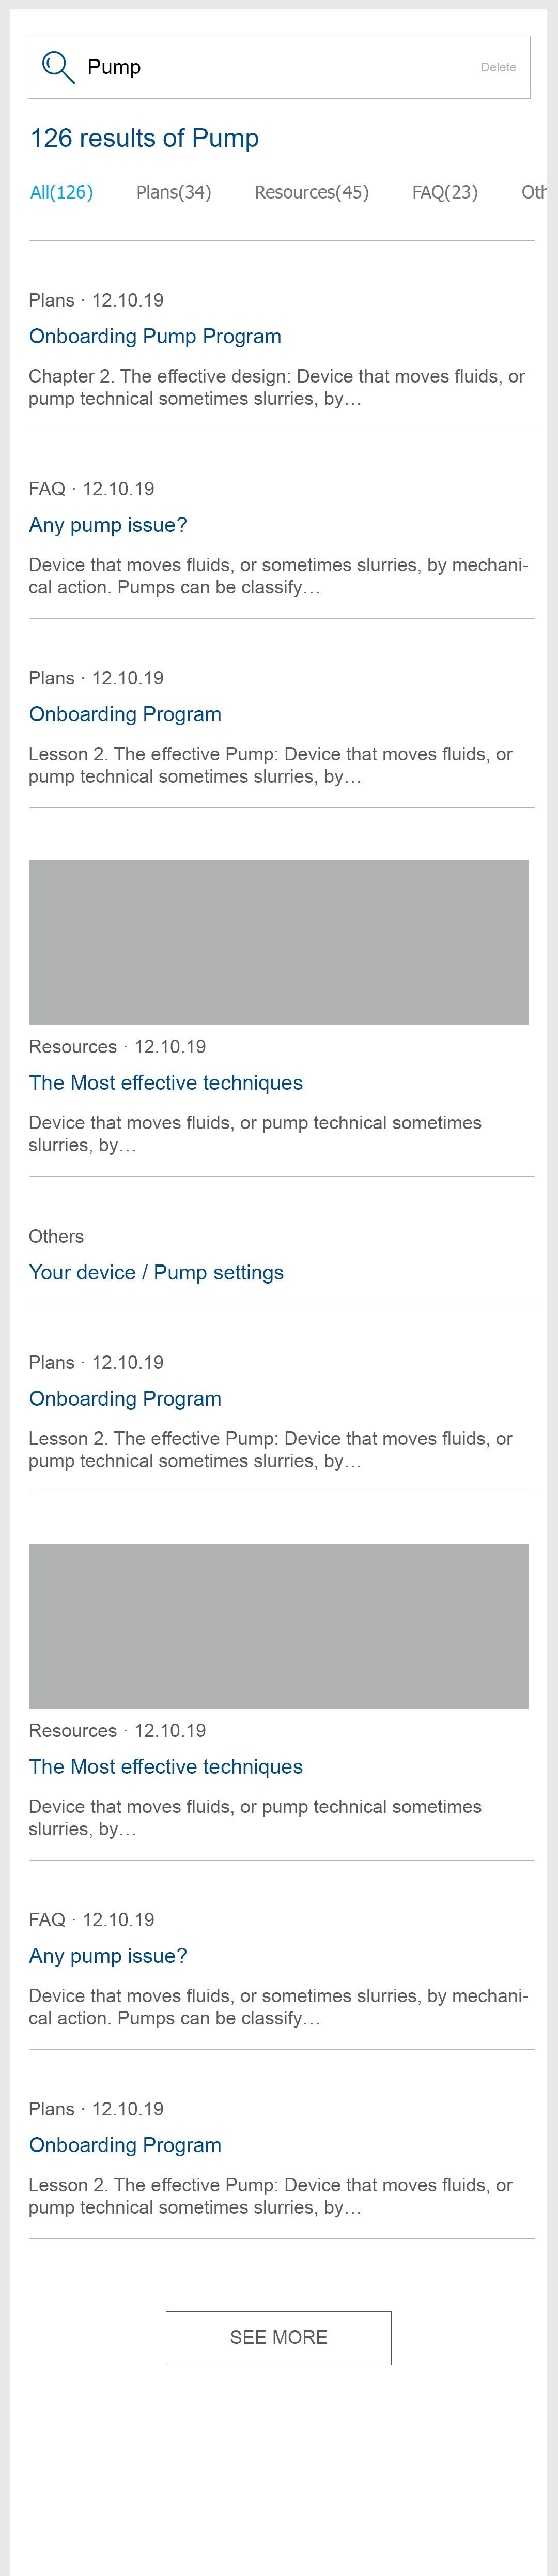Image resolution: width=558 pixels, height=2576 pixels.
Task: Open the last Onboarding Program result link
Action: [x=125, y=2145]
